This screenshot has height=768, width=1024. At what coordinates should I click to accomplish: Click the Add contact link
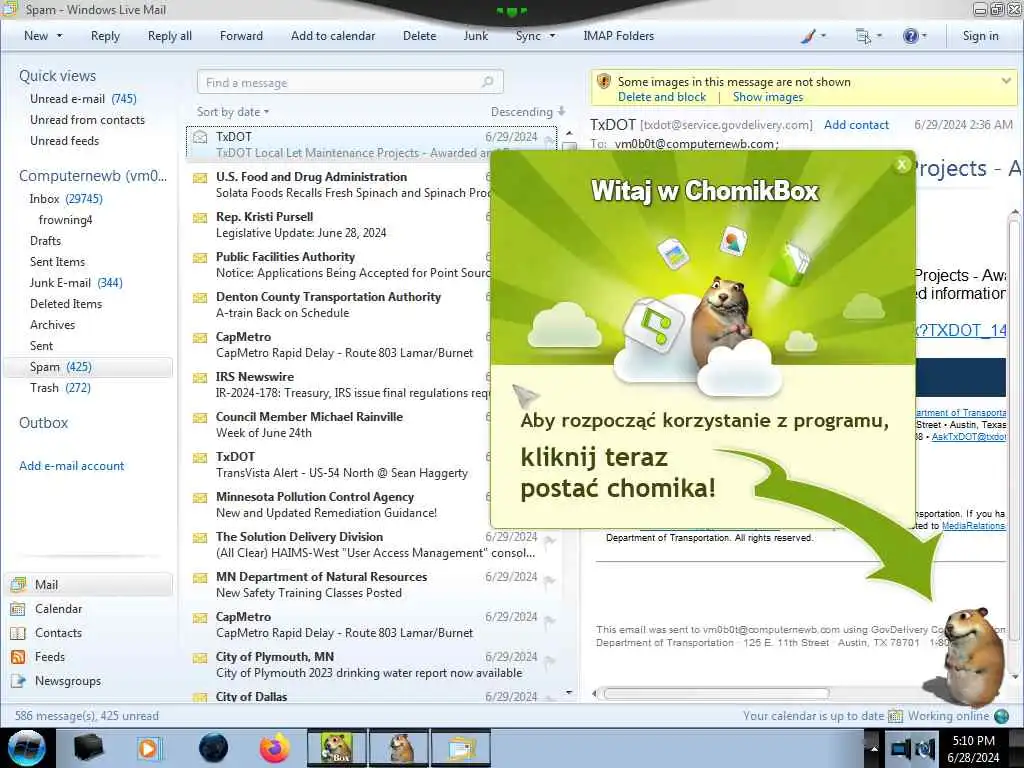click(856, 125)
